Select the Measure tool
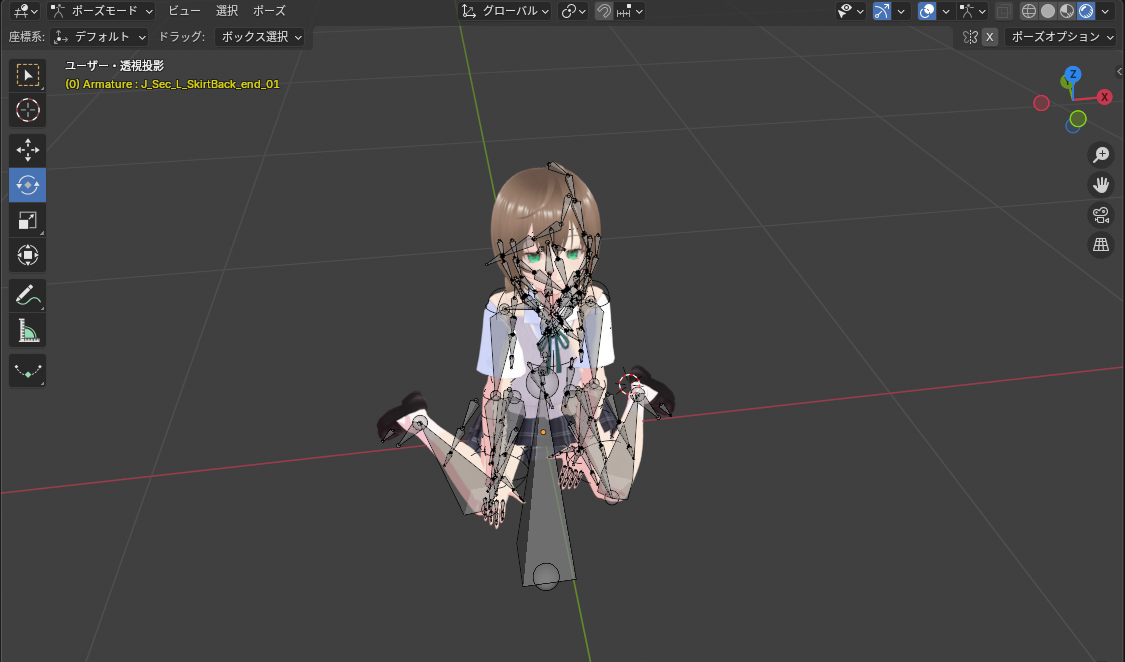1125x662 pixels. 27,330
